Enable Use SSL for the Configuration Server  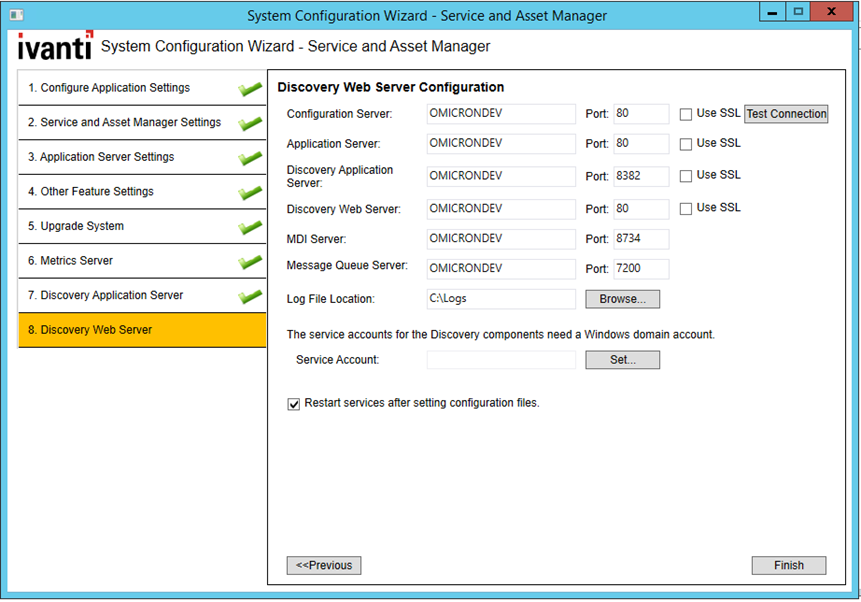[x=686, y=114]
